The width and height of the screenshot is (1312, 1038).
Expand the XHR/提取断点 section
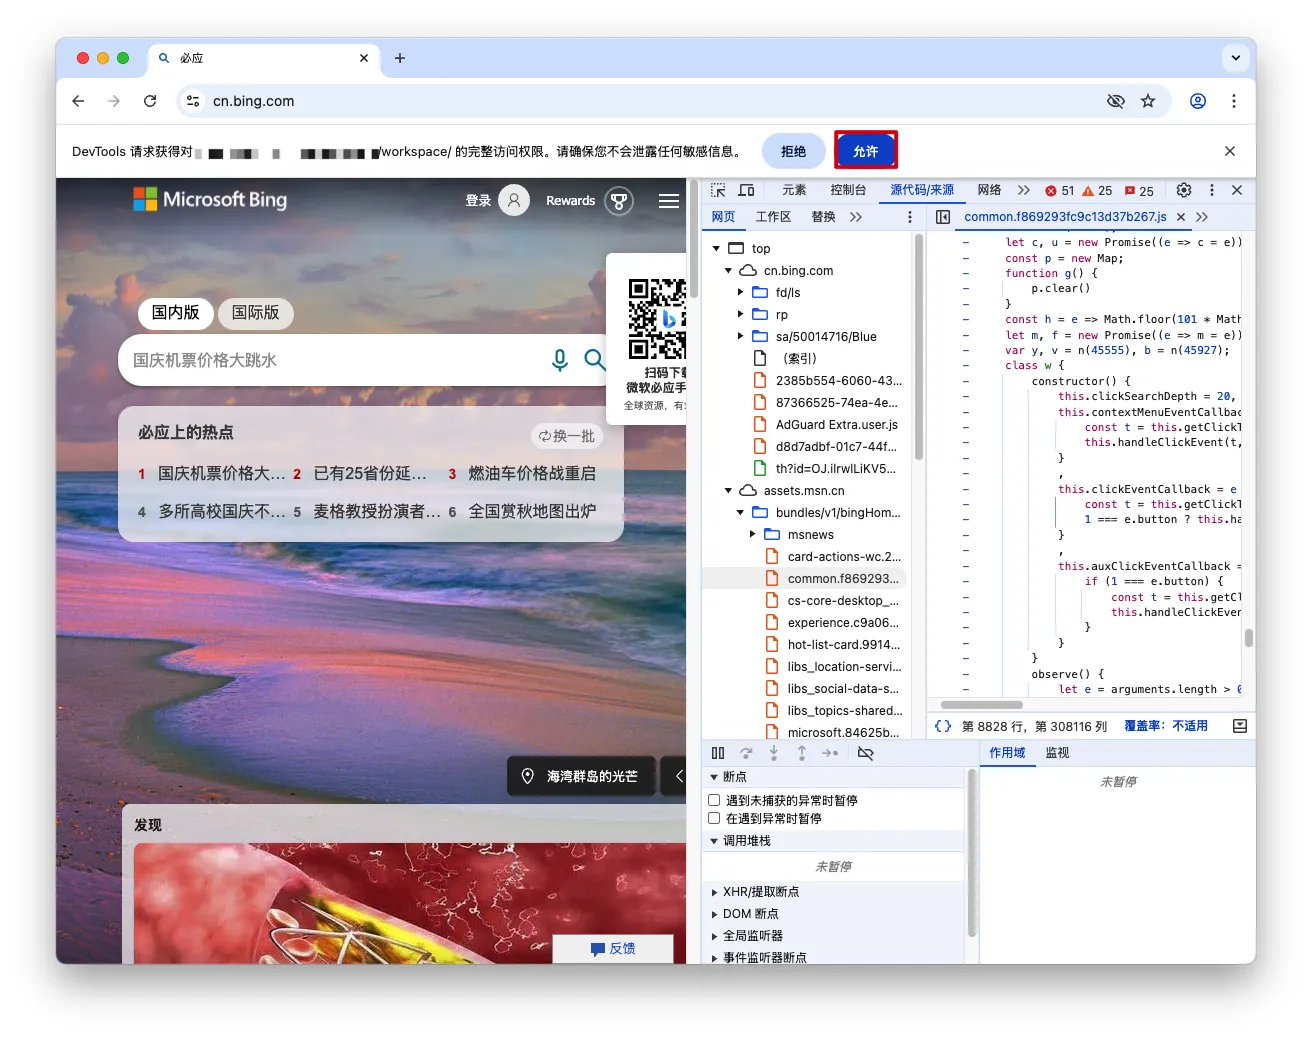click(714, 892)
